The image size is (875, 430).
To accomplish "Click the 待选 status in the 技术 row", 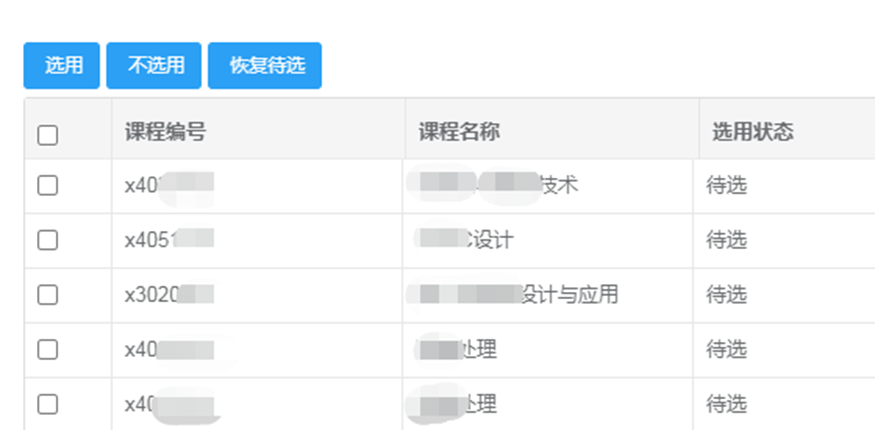I will (x=727, y=185).
